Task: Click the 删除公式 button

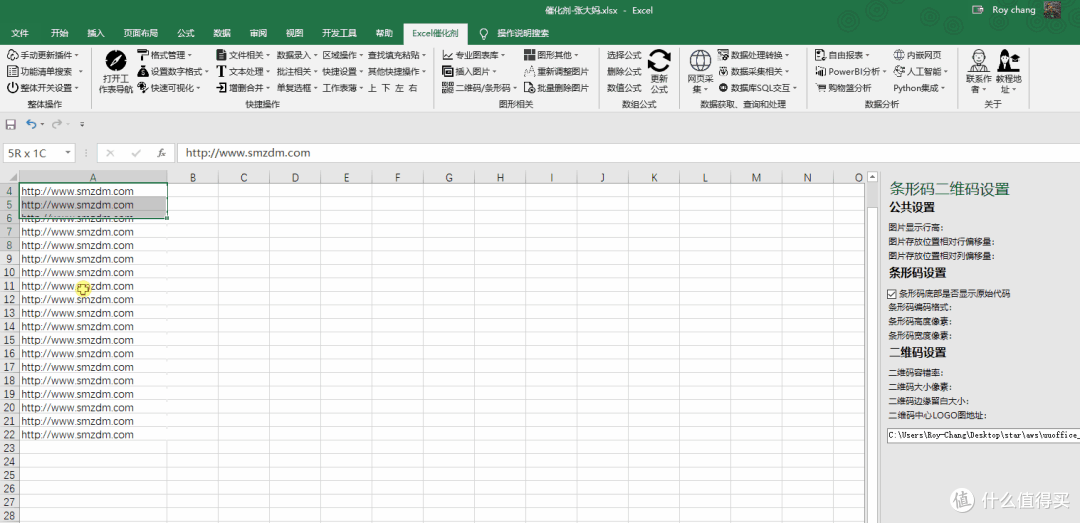Action: (624, 72)
